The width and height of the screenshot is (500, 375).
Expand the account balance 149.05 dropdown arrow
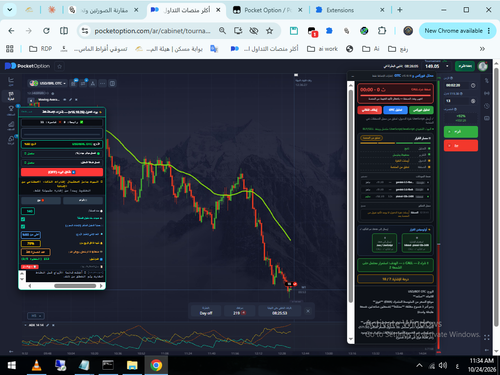(x=447, y=66)
